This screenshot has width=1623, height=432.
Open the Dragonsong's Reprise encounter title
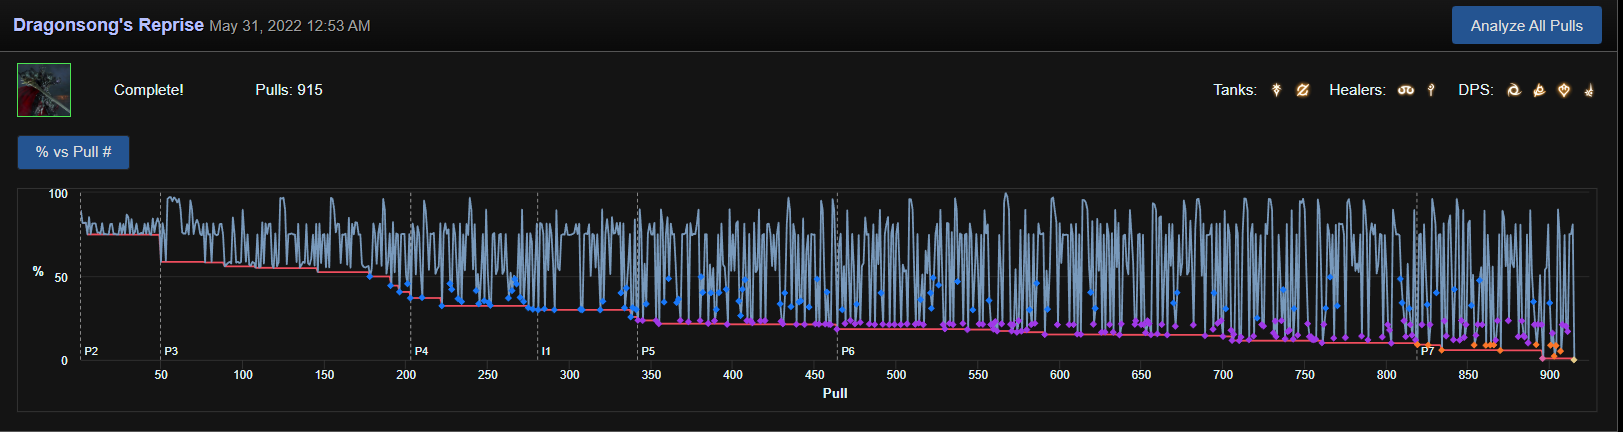tap(108, 25)
